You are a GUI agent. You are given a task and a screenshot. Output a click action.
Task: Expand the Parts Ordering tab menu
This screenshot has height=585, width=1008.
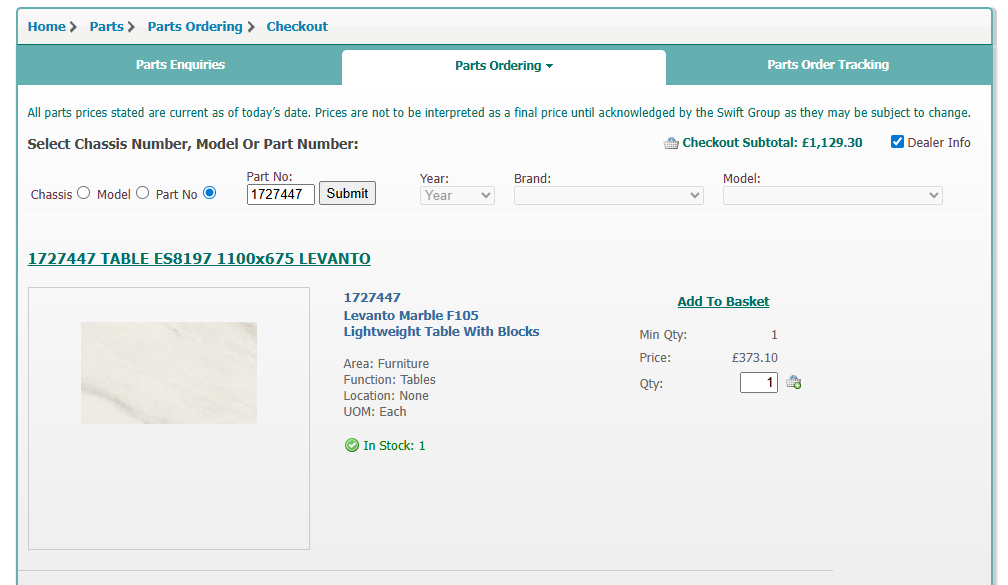point(504,66)
